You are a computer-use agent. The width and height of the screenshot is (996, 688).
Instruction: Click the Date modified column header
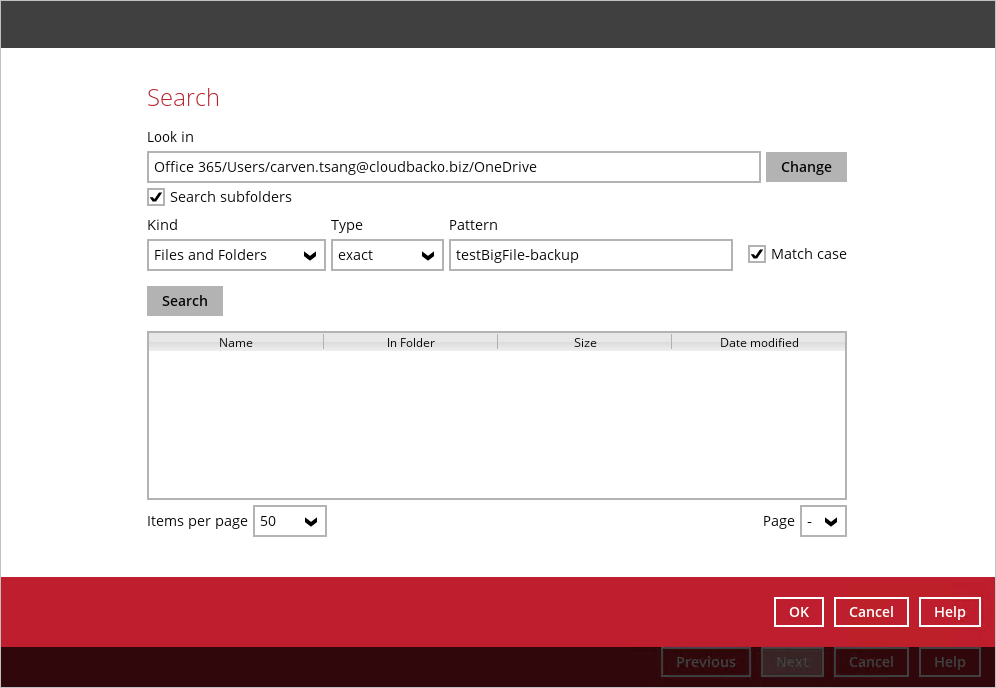pos(759,342)
